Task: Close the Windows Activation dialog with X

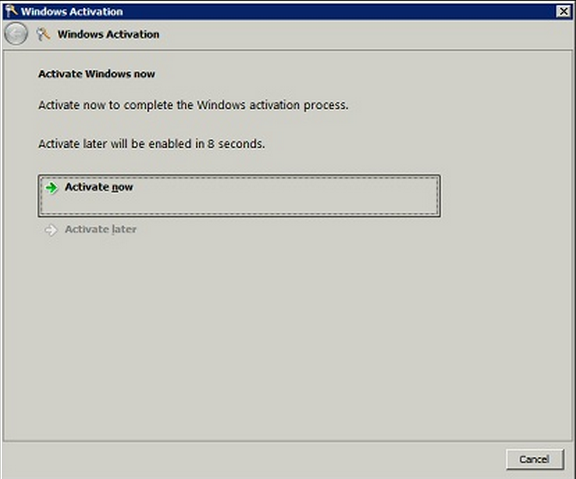Action: coord(563,11)
